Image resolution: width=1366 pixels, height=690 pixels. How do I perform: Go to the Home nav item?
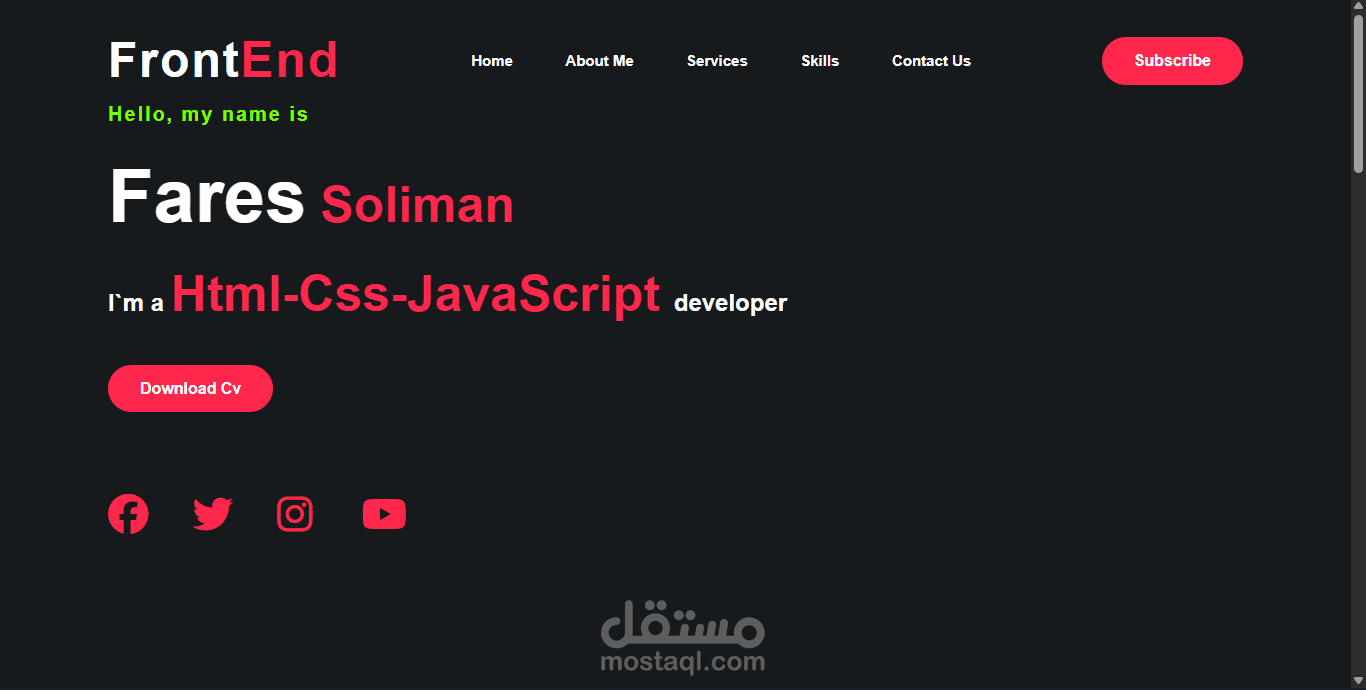pyautogui.click(x=492, y=61)
